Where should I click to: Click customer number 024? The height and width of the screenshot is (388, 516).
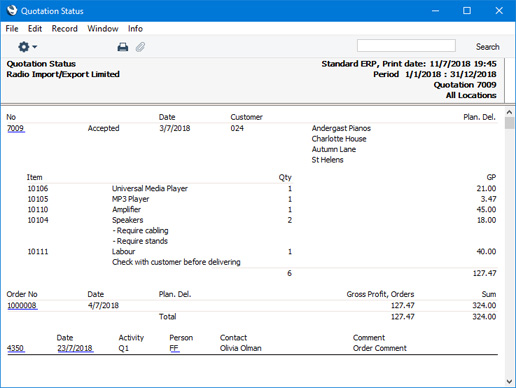(237, 128)
